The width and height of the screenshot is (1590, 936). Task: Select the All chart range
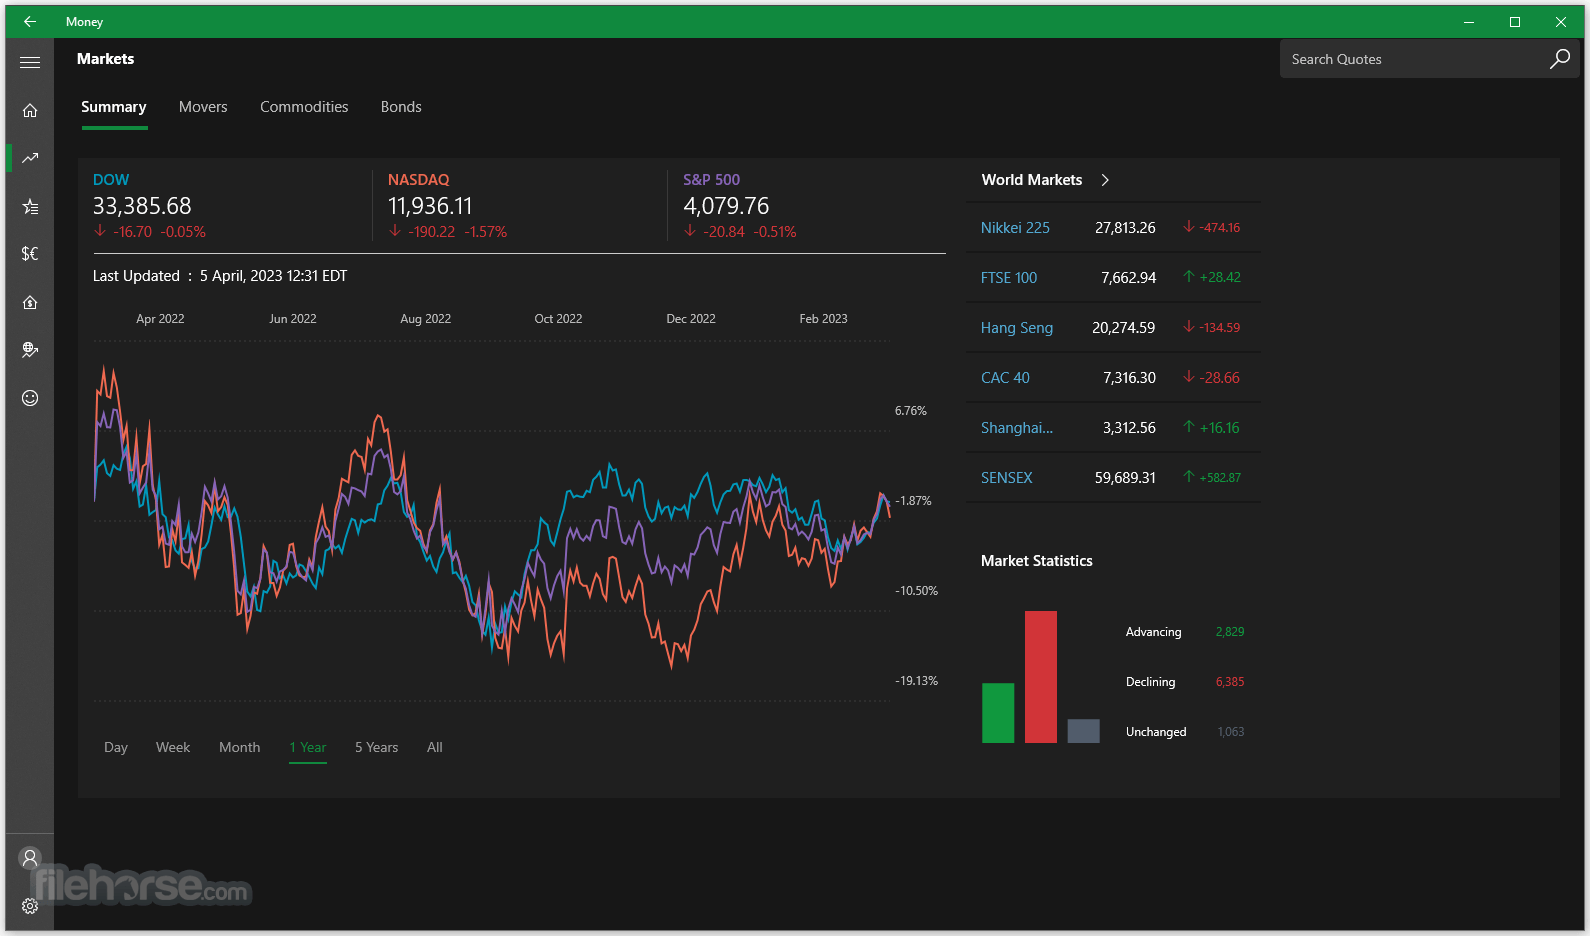(x=435, y=747)
